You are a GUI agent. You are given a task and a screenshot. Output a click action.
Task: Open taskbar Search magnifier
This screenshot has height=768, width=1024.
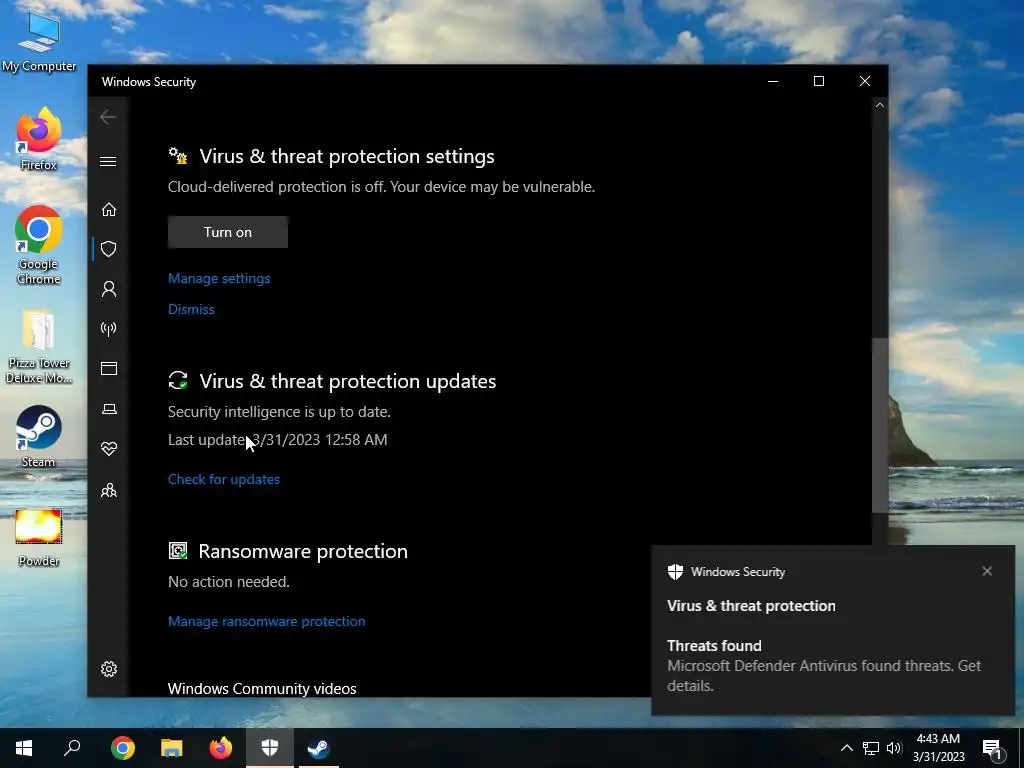click(x=72, y=748)
